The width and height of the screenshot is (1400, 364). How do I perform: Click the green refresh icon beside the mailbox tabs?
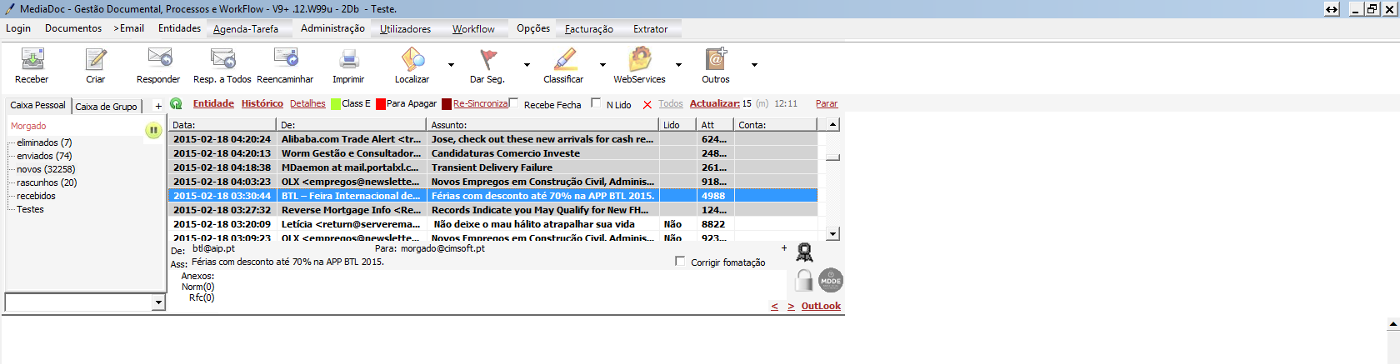coord(176,103)
